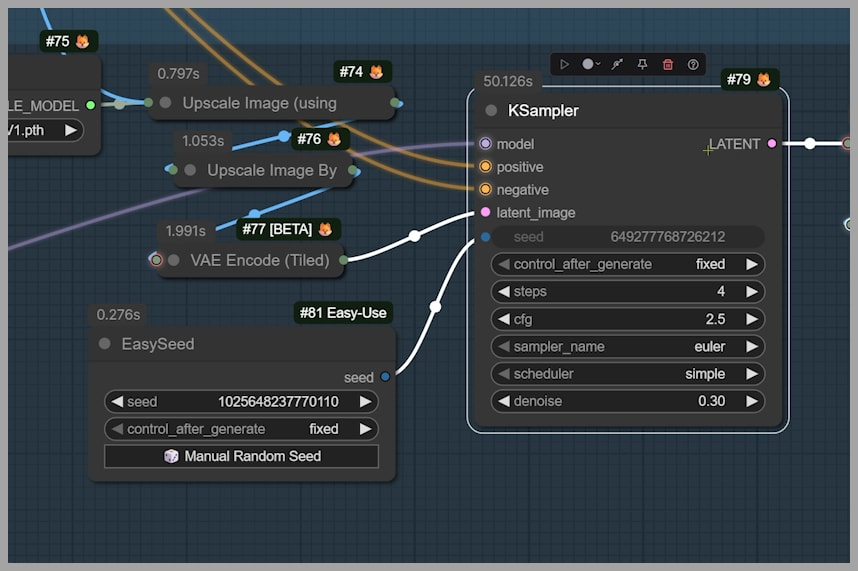Click the #74 node badge
The height and width of the screenshot is (571, 858).
click(362, 72)
